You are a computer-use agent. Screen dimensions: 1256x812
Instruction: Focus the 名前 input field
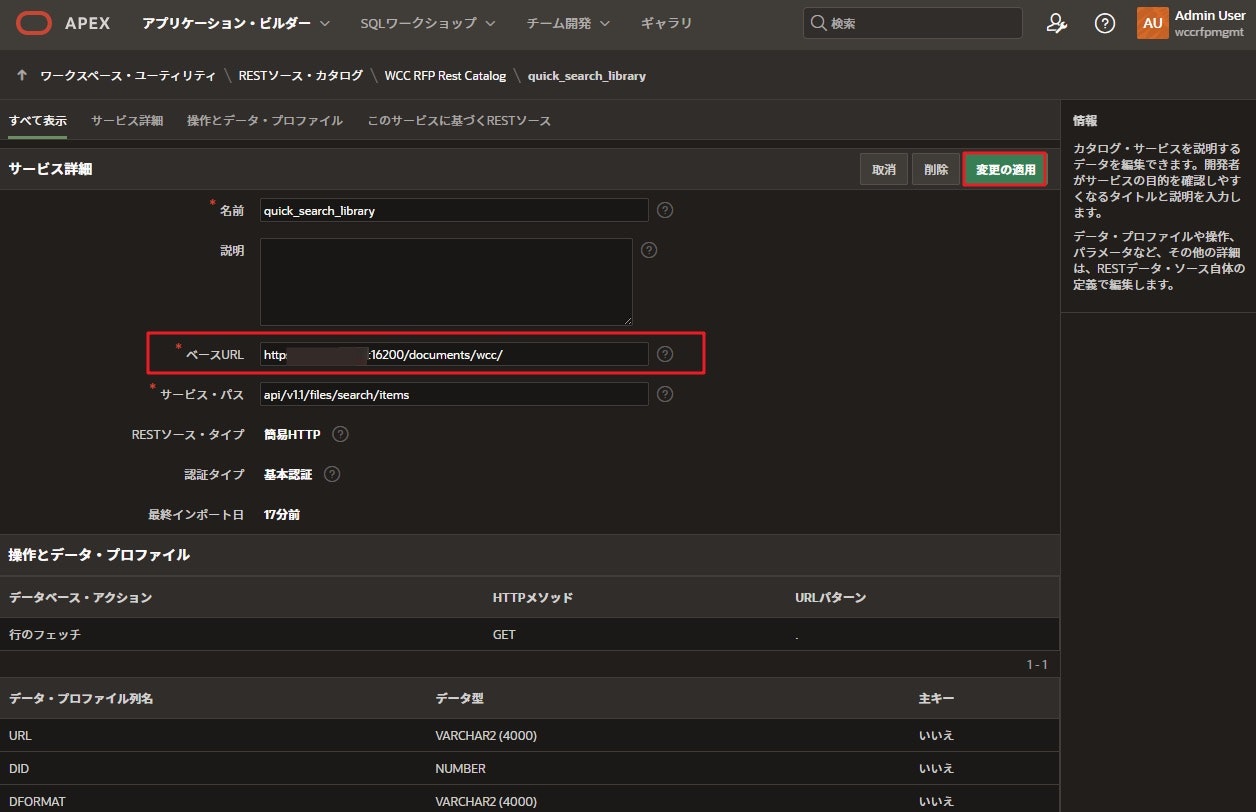pos(454,210)
